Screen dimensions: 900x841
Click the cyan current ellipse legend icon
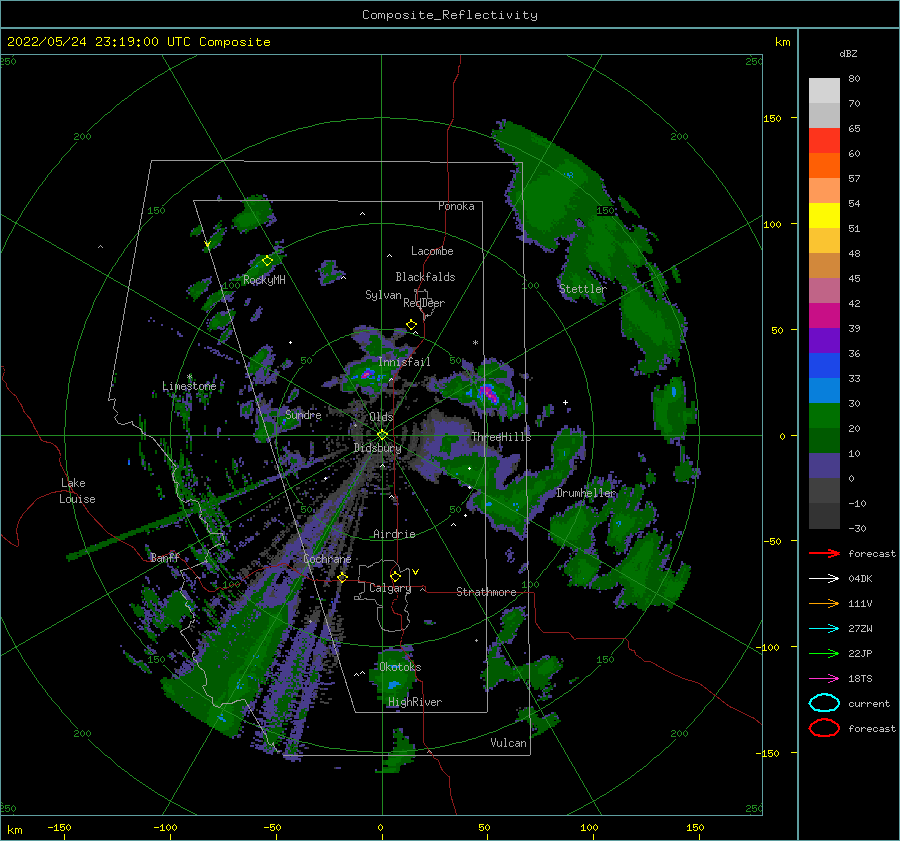point(824,703)
